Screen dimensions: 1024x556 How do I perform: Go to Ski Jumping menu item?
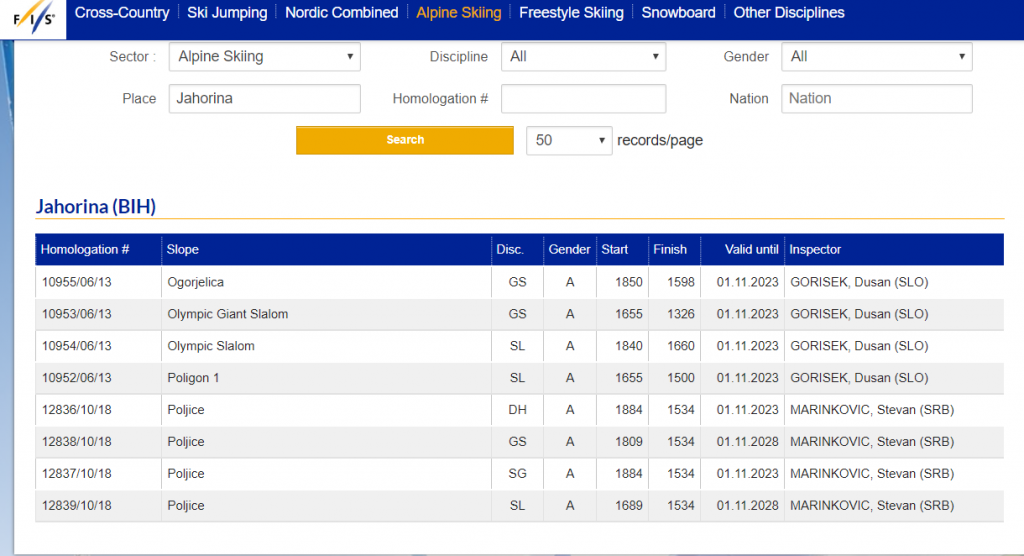point(227,13)
